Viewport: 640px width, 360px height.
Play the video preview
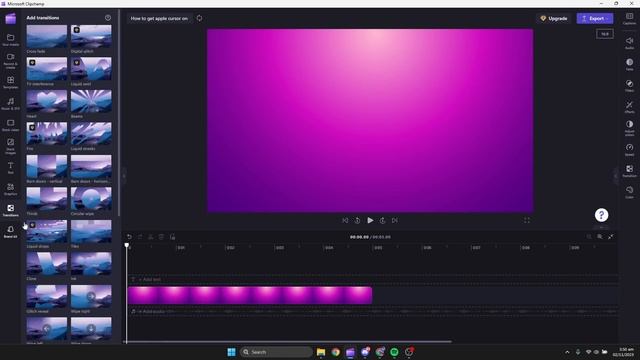370,220
